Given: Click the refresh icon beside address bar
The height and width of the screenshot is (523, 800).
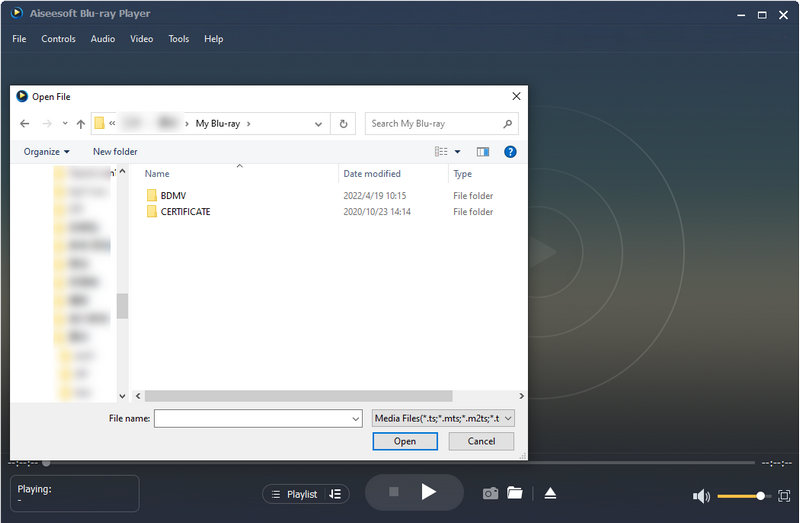Looking at the screenshot, I should tap(344, 124).
